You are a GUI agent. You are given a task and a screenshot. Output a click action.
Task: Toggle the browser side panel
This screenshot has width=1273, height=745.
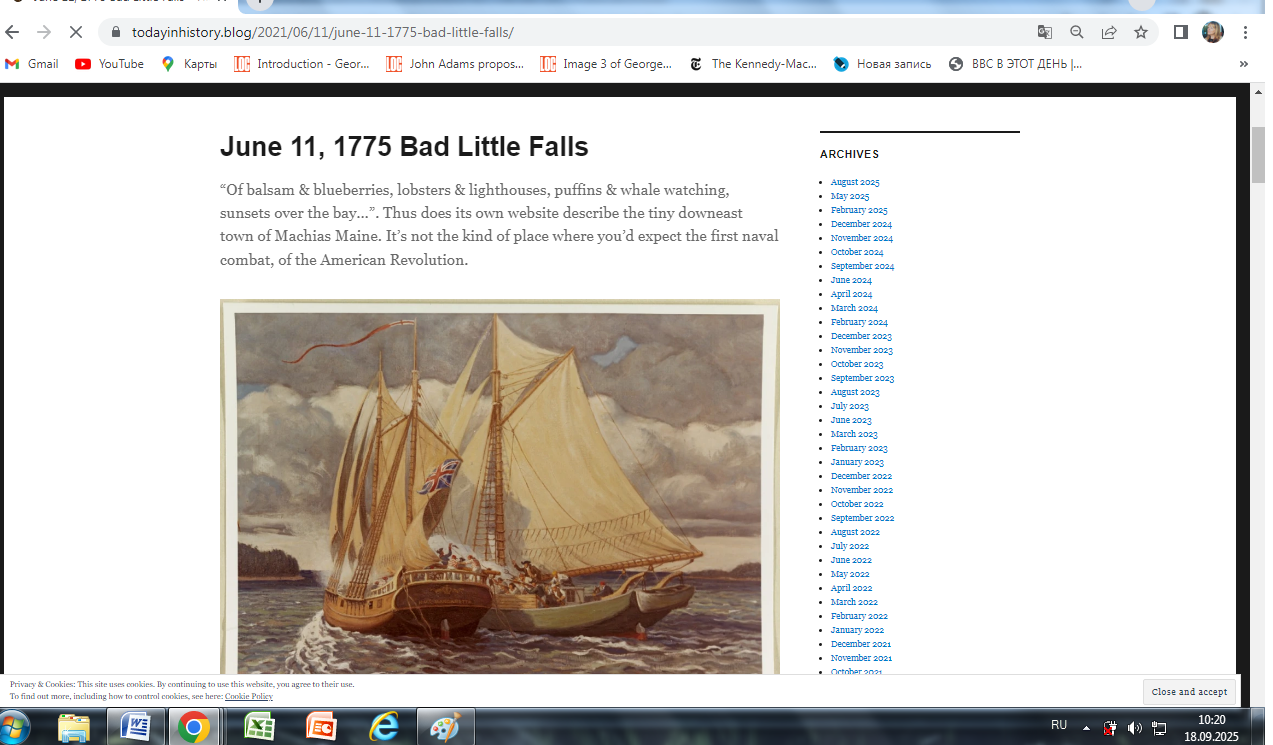click(x=1181, y=32)
